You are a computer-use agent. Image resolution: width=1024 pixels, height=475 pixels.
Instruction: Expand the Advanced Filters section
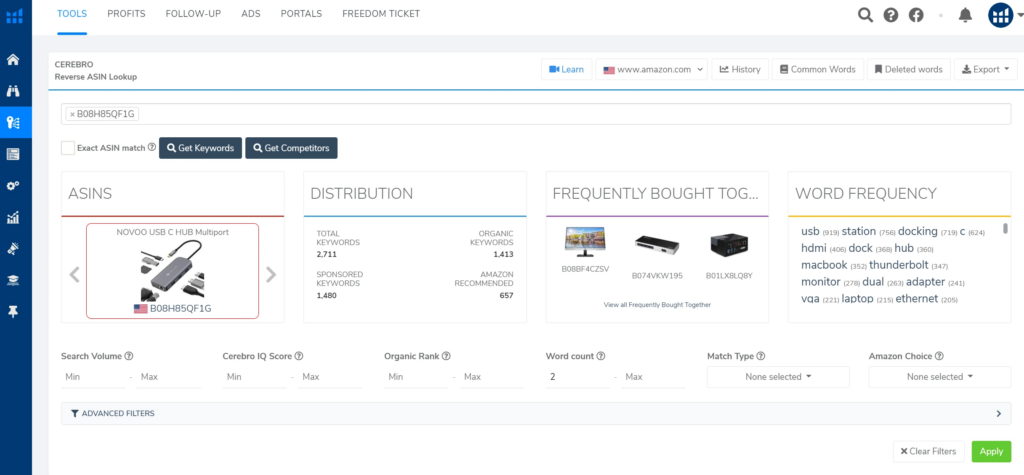pyautogui.click(x=536, y=413)
